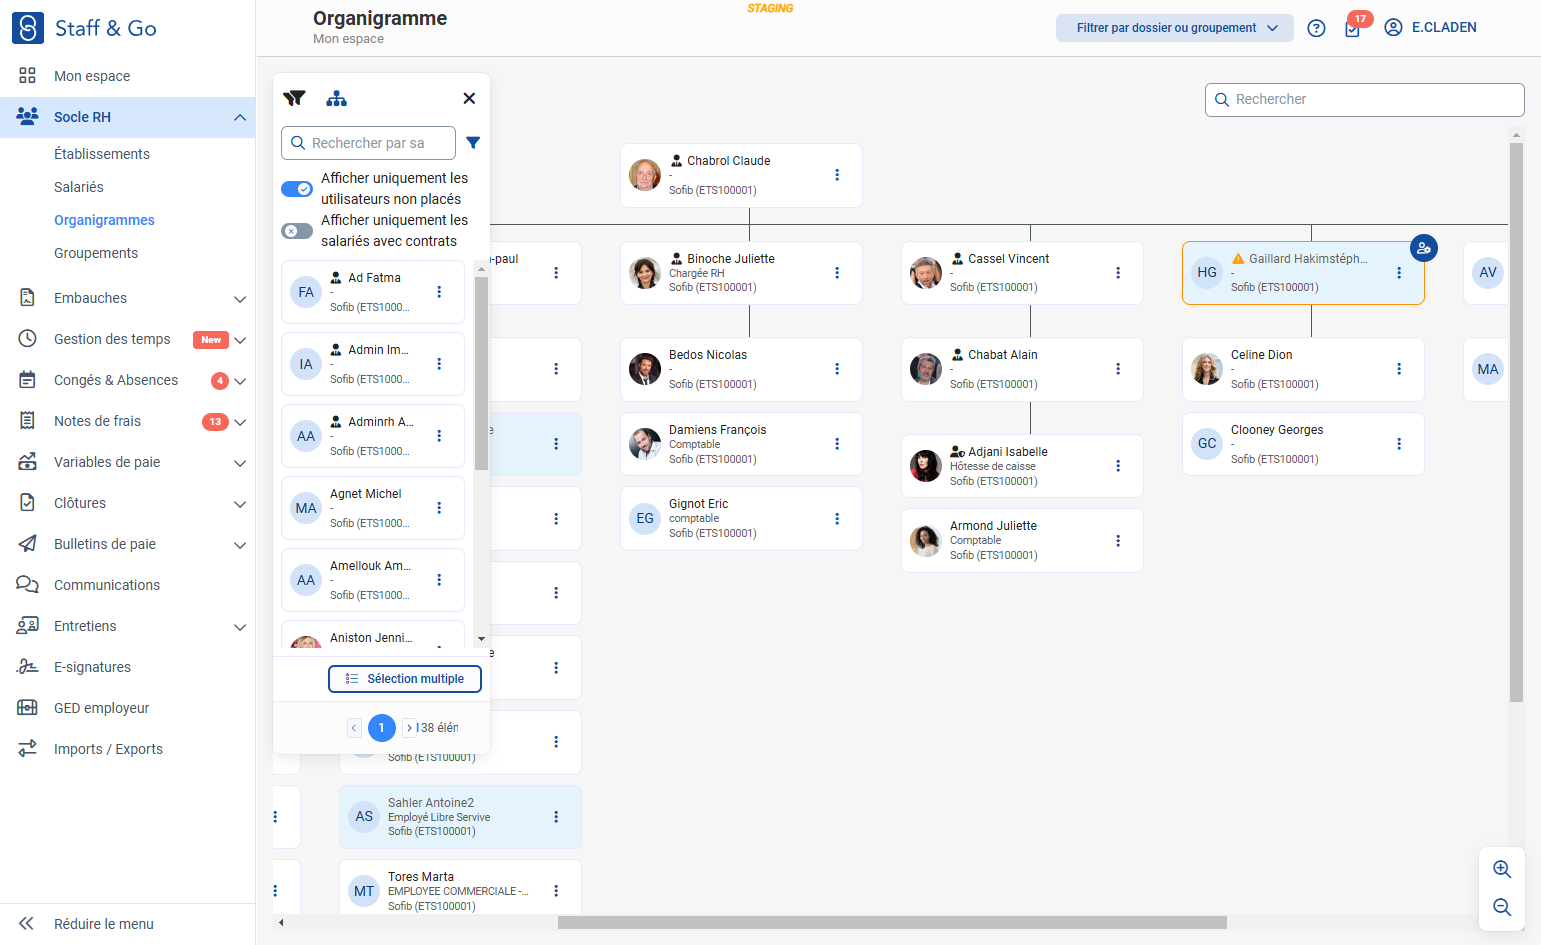Click the vertical scrollbar of the chart
Screen dimensions: 1541x945
pos(1516,422)
